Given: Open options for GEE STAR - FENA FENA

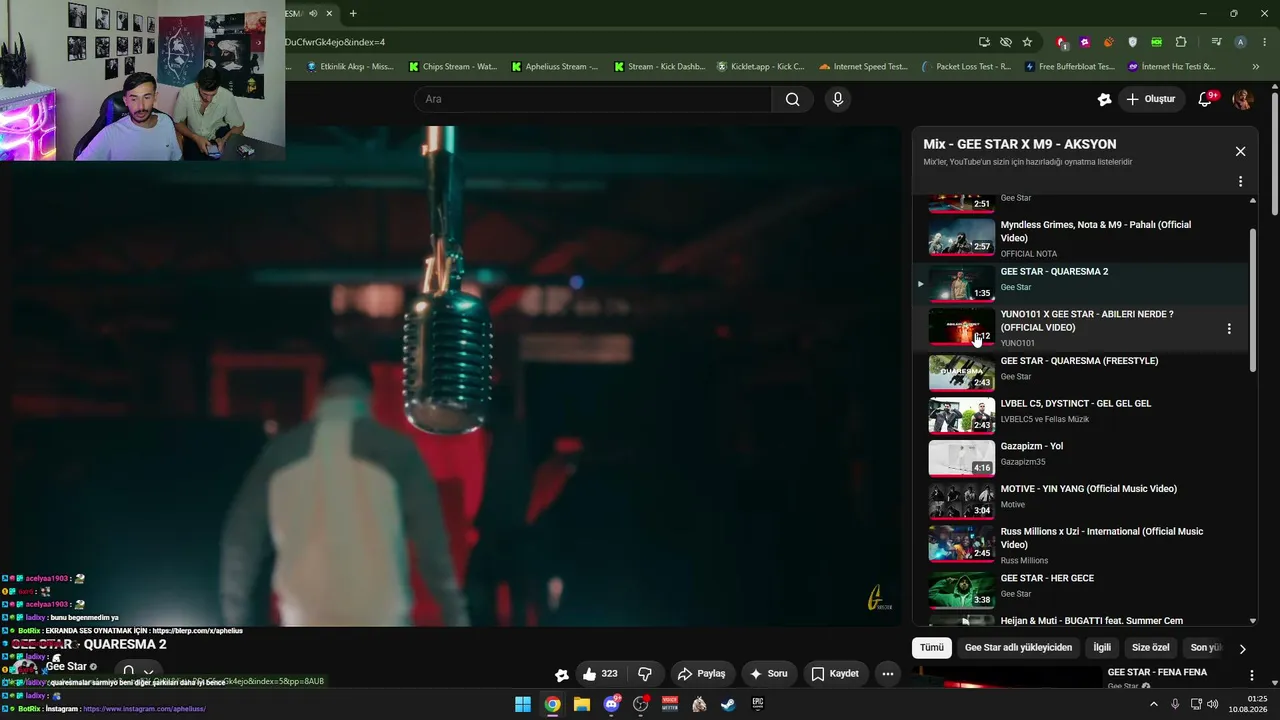Looking at the screenshot, I should point(1251,676).
